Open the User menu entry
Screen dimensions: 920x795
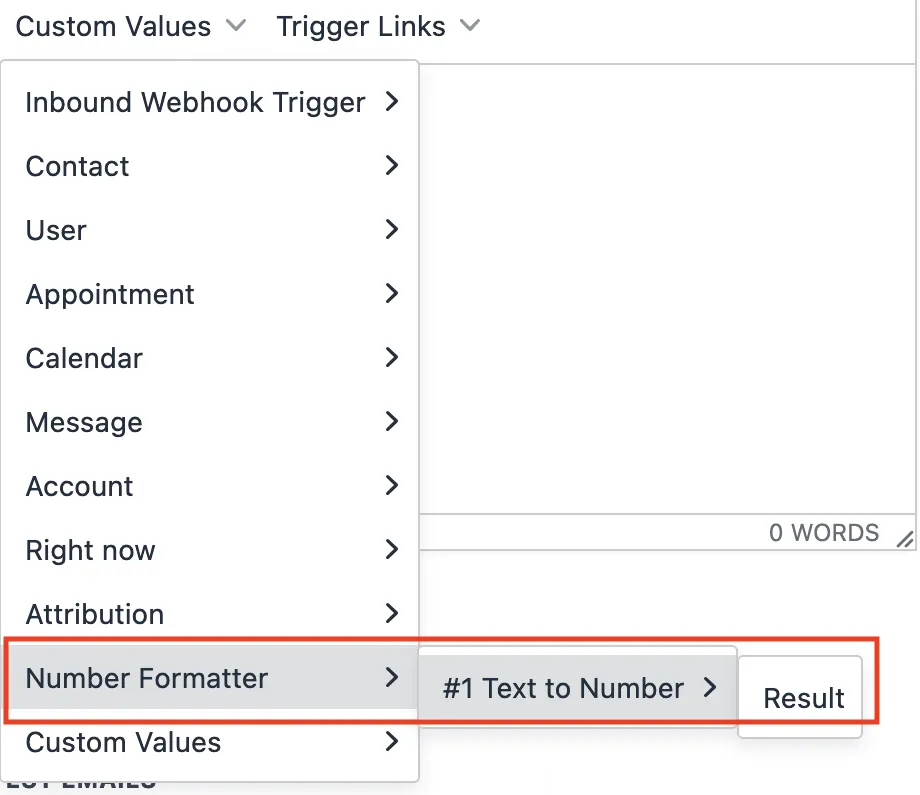(x=56, y=230)
